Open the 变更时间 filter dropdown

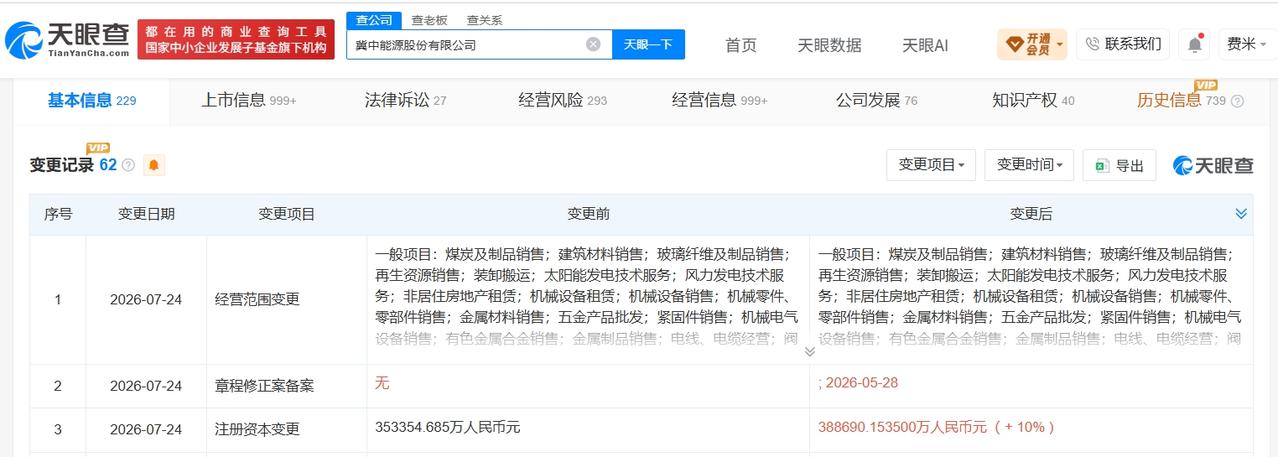[x=1029, y=165]
